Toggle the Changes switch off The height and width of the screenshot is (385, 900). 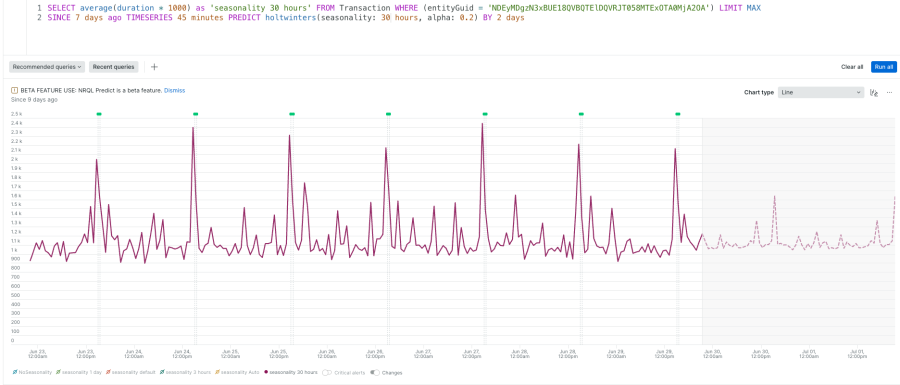375,372
